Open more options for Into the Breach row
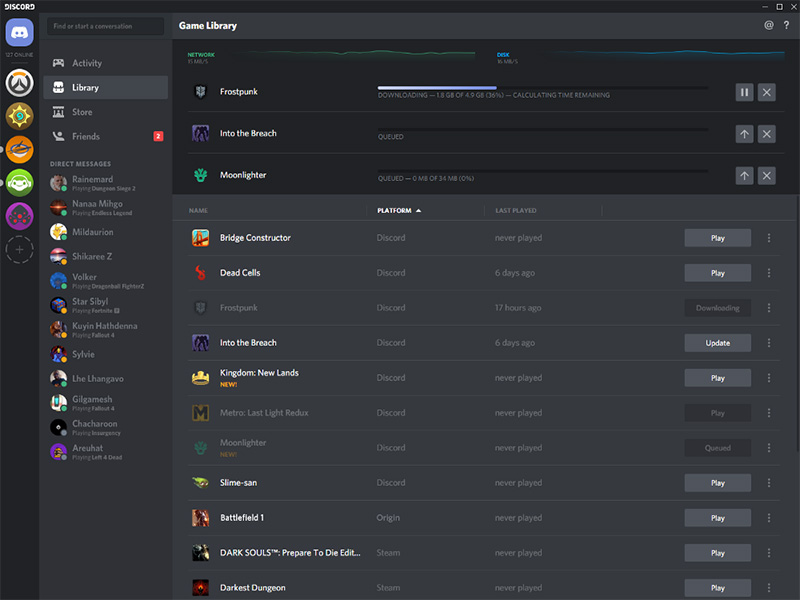Image resolution: width=800 pixels, height=600 pixels. click(x=769, y=343)
